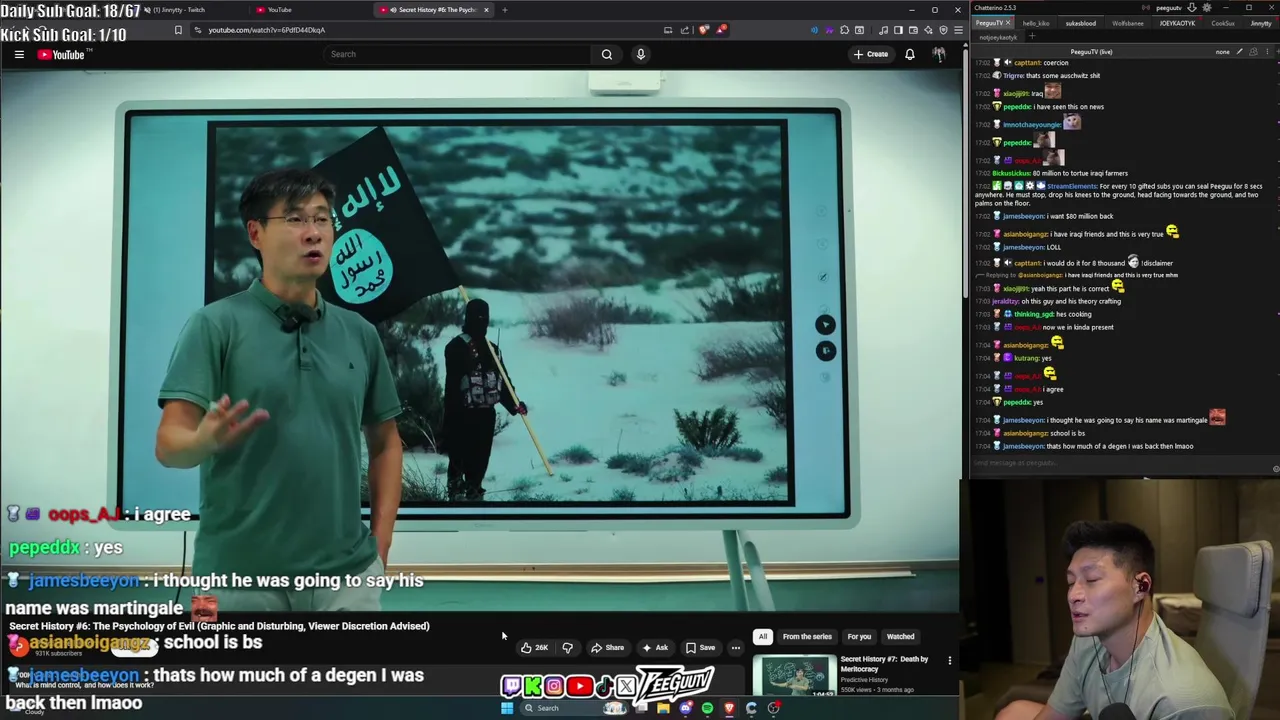Go to YouTube home via the logo
1280x720 pixels.
61,54
